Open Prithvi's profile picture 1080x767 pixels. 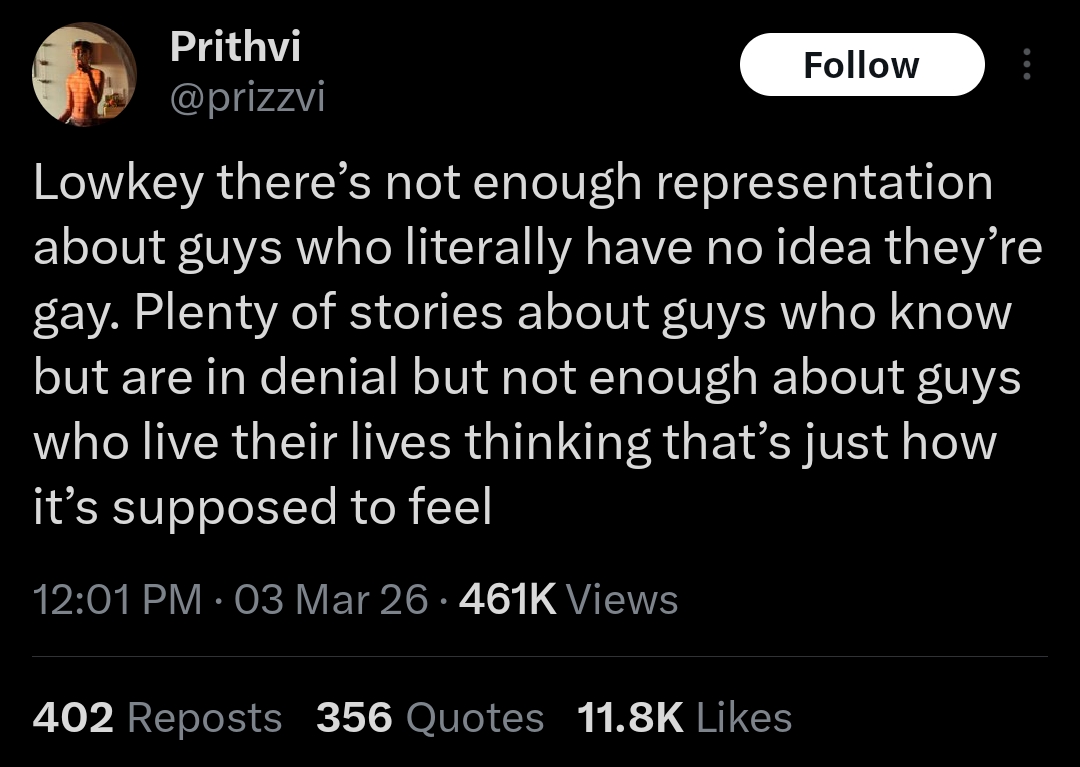[x=84, y=74]
